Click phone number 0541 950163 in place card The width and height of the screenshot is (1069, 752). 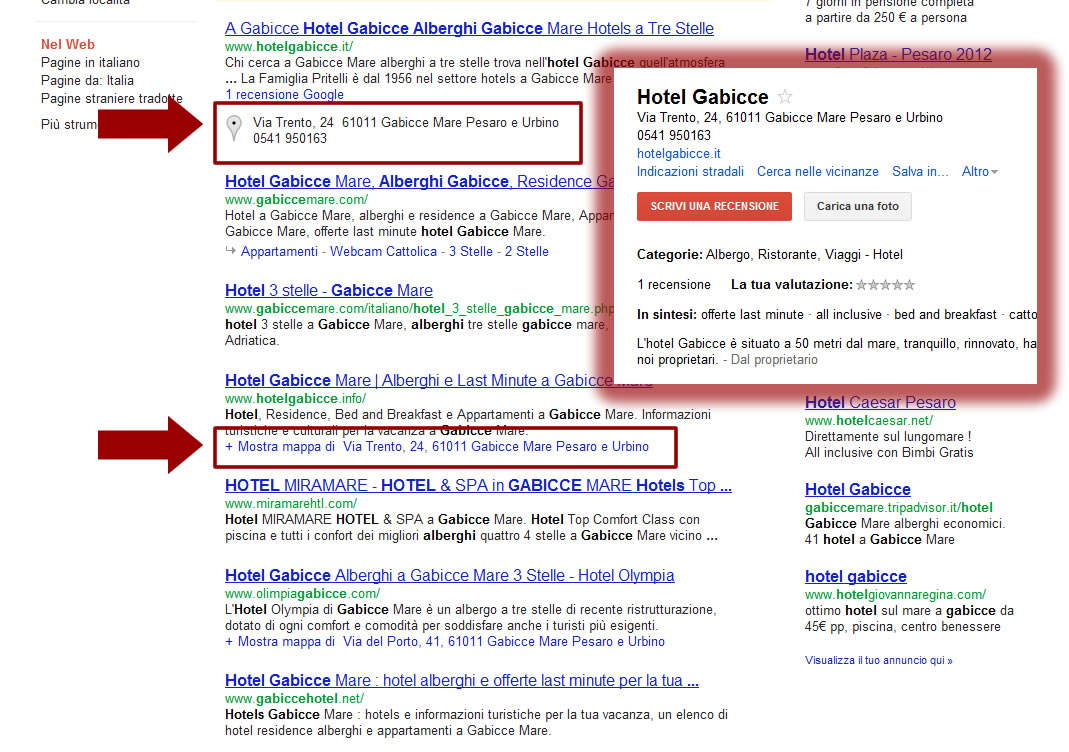[674, 136]
